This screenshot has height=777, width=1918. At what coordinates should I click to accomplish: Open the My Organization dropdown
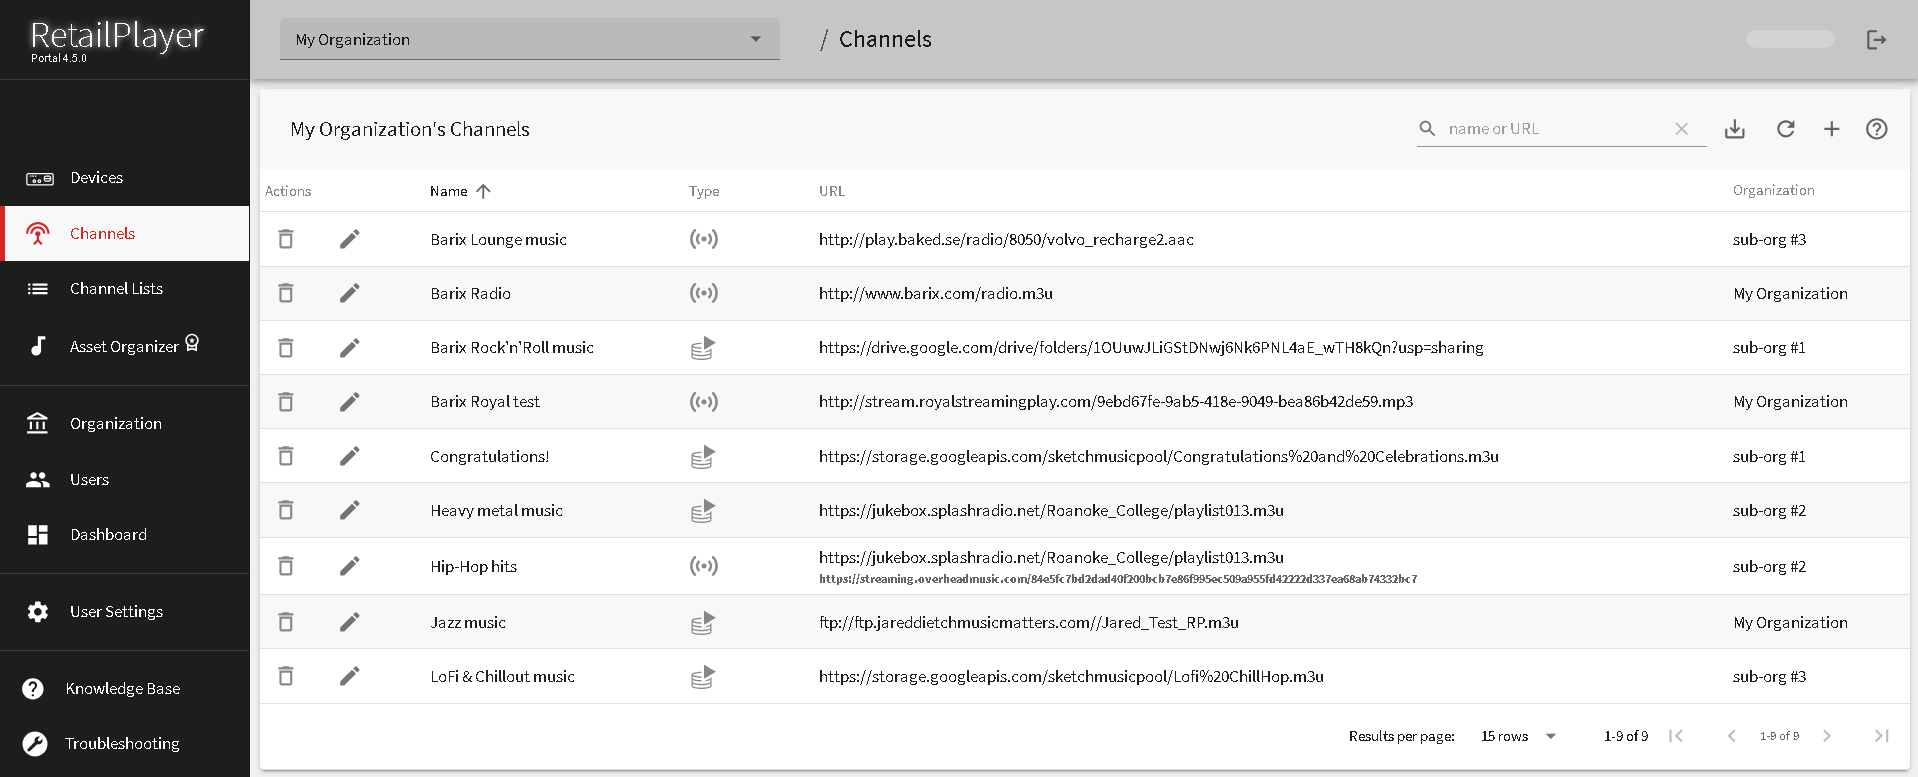(x=529, y=40)
